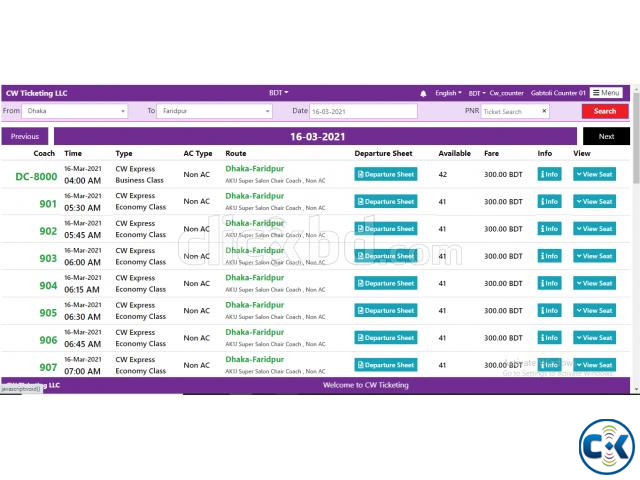Expand View Seat for coach 903
The width and height of the screenshot is (640, 480).
click(595, 256)
